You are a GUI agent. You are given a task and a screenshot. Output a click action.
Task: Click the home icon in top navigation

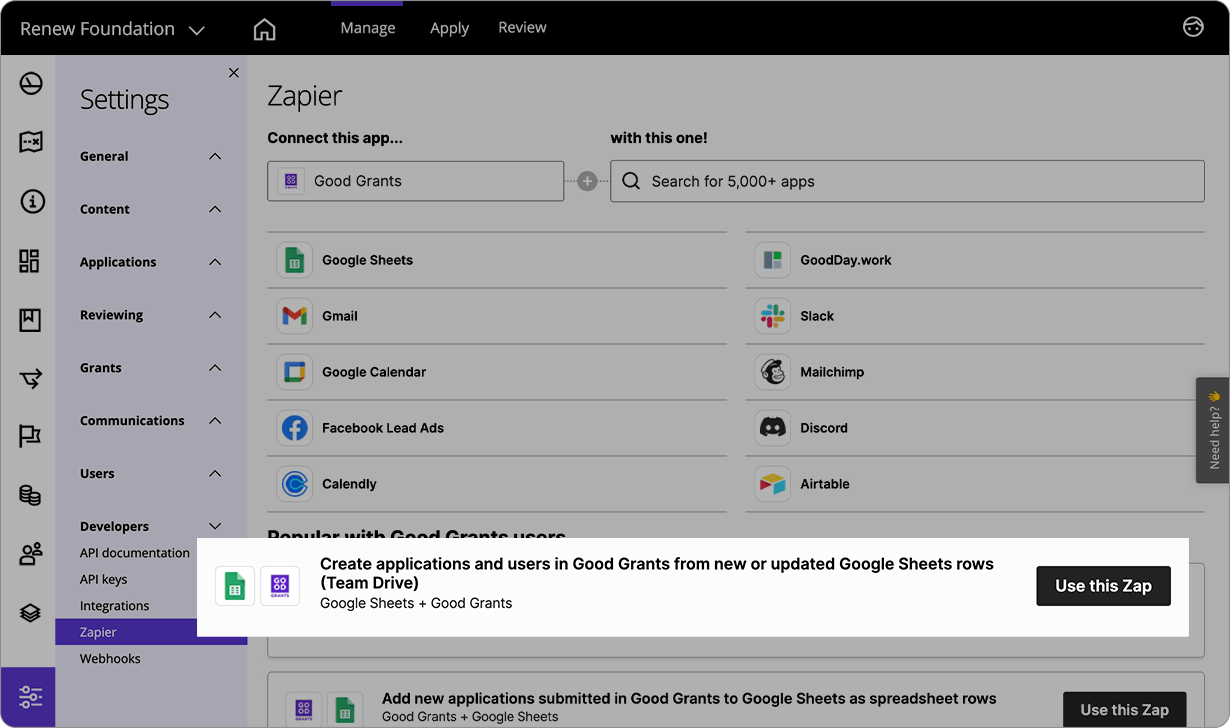click(264, 29)
